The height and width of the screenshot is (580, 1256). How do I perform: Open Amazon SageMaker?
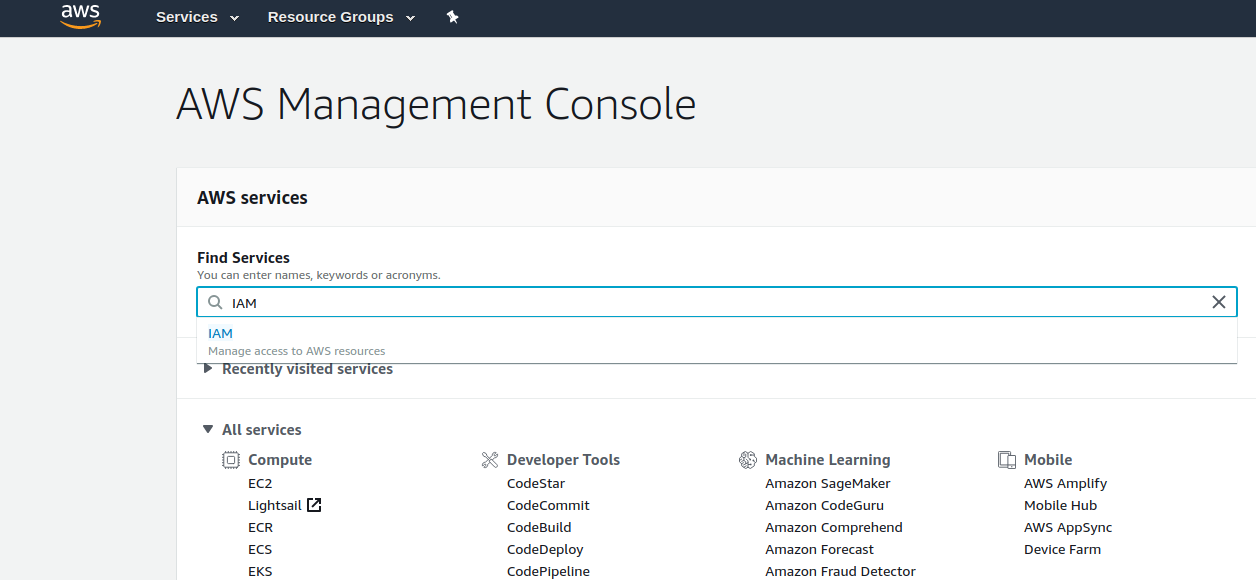click(828, 483)
